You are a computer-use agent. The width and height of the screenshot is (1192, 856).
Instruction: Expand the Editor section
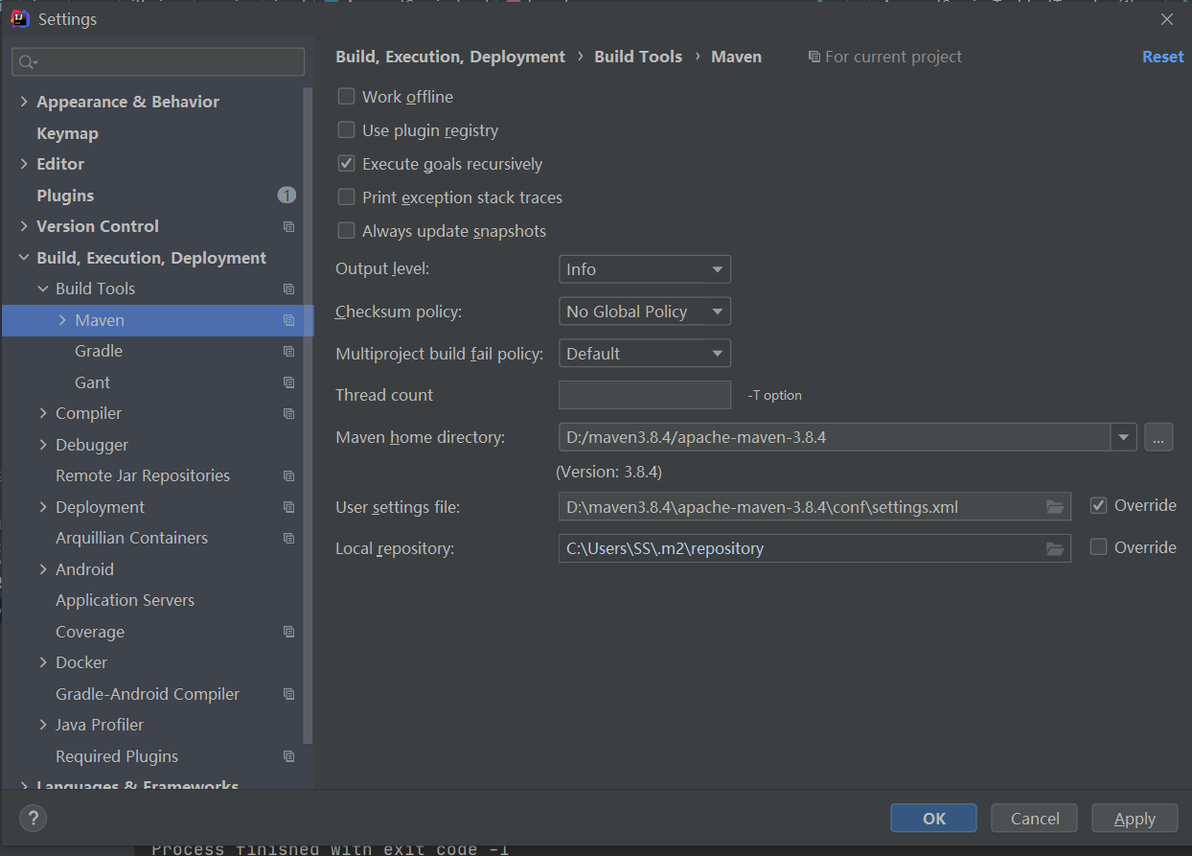24,163
